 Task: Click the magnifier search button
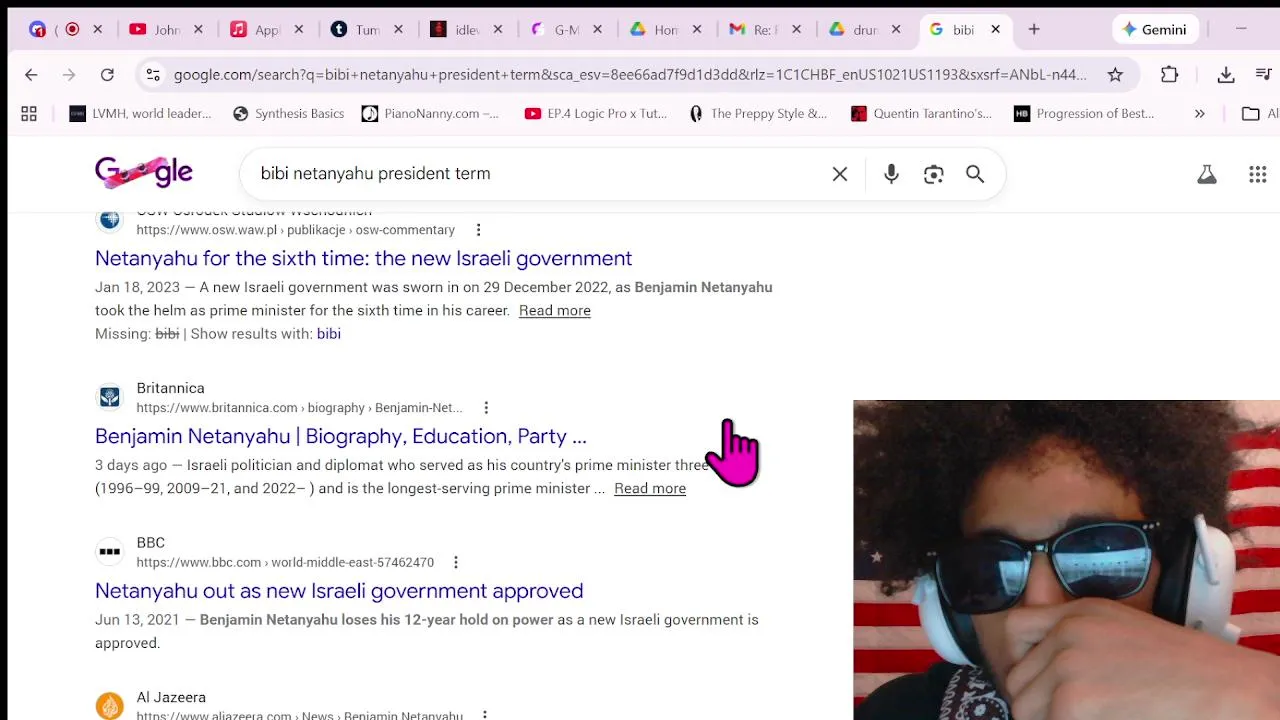(975, 174)
